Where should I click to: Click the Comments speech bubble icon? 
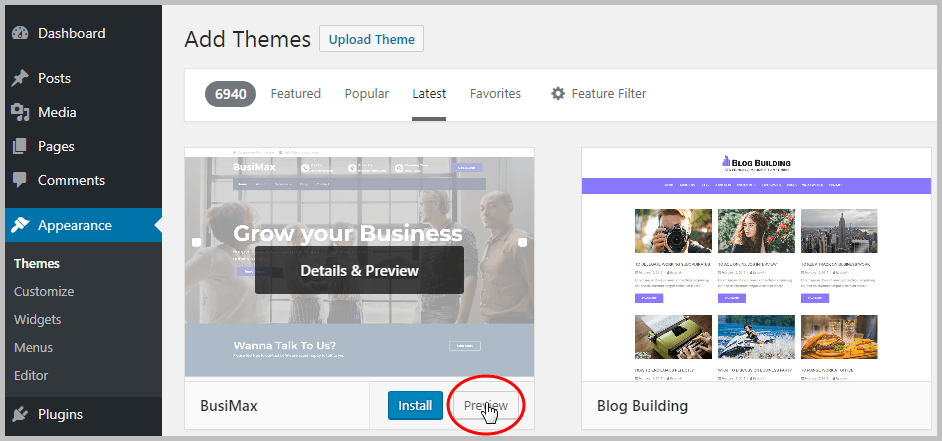coord(20,181)
